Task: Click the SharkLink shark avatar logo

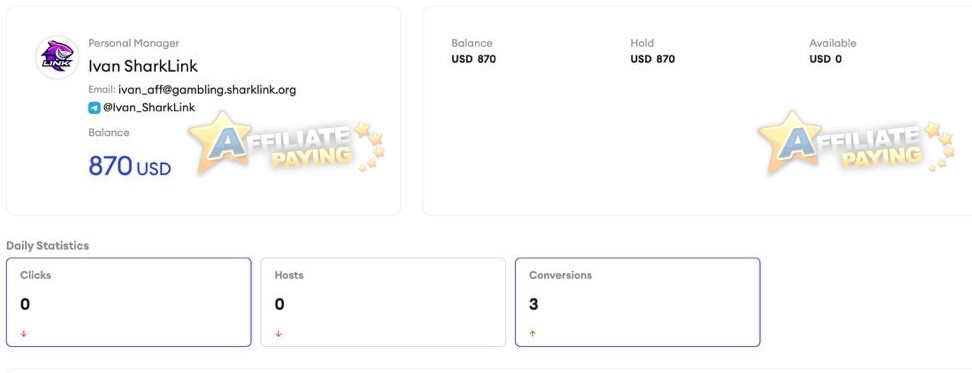Action: click(x=57, y=58)
